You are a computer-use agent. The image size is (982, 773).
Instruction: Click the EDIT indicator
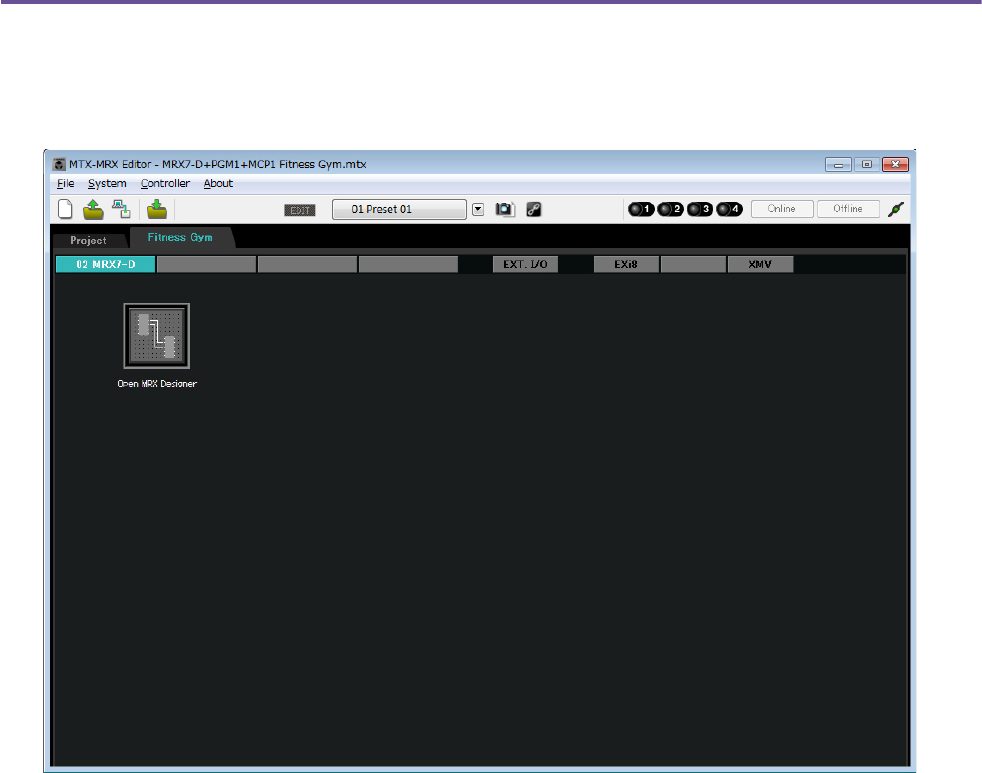300,210
